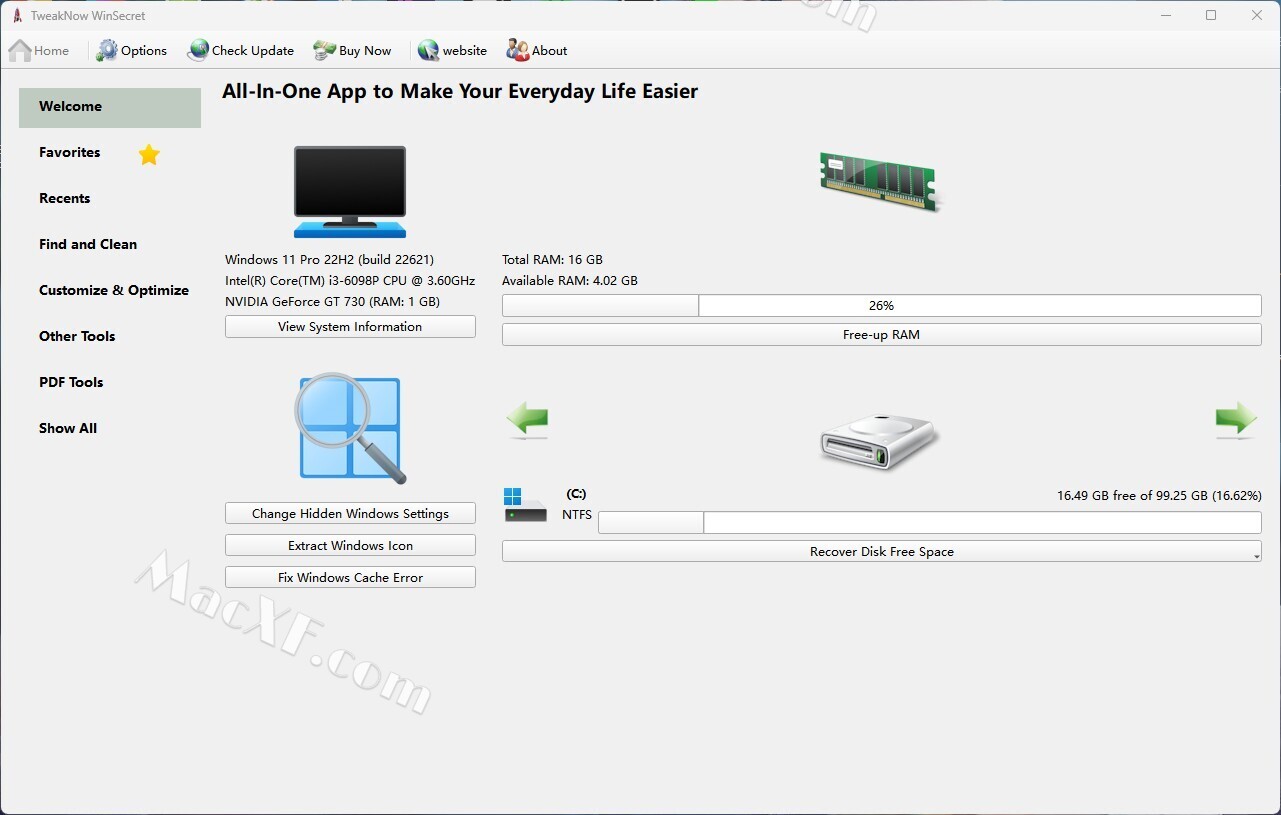This screenshot has width=1281, height=815.
Task: Click the Favorites gold star icon
Action: click(x=149, y=154)
